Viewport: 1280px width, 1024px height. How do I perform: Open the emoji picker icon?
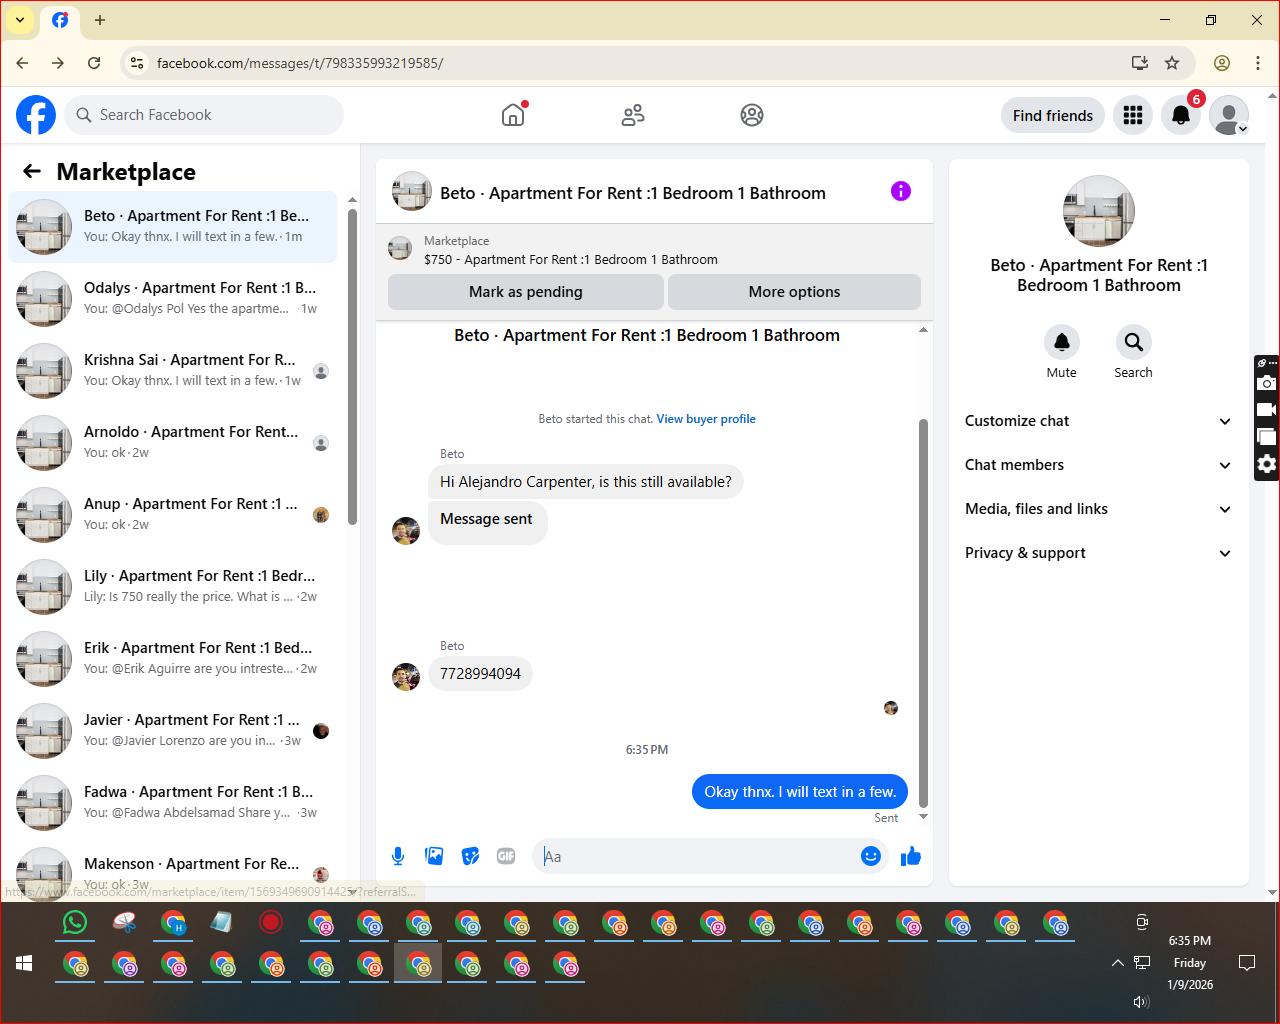(x=871, y=856)
